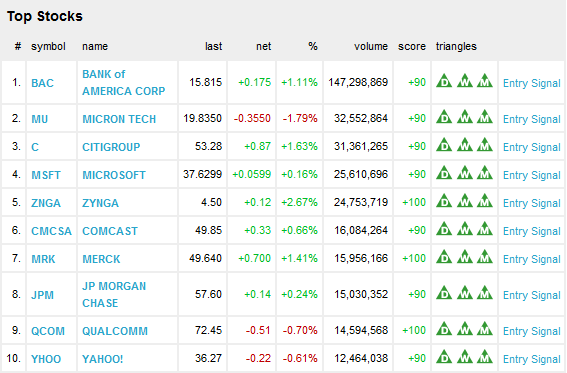
Task: Click the last price 37.6299
Action: point(202,174)
